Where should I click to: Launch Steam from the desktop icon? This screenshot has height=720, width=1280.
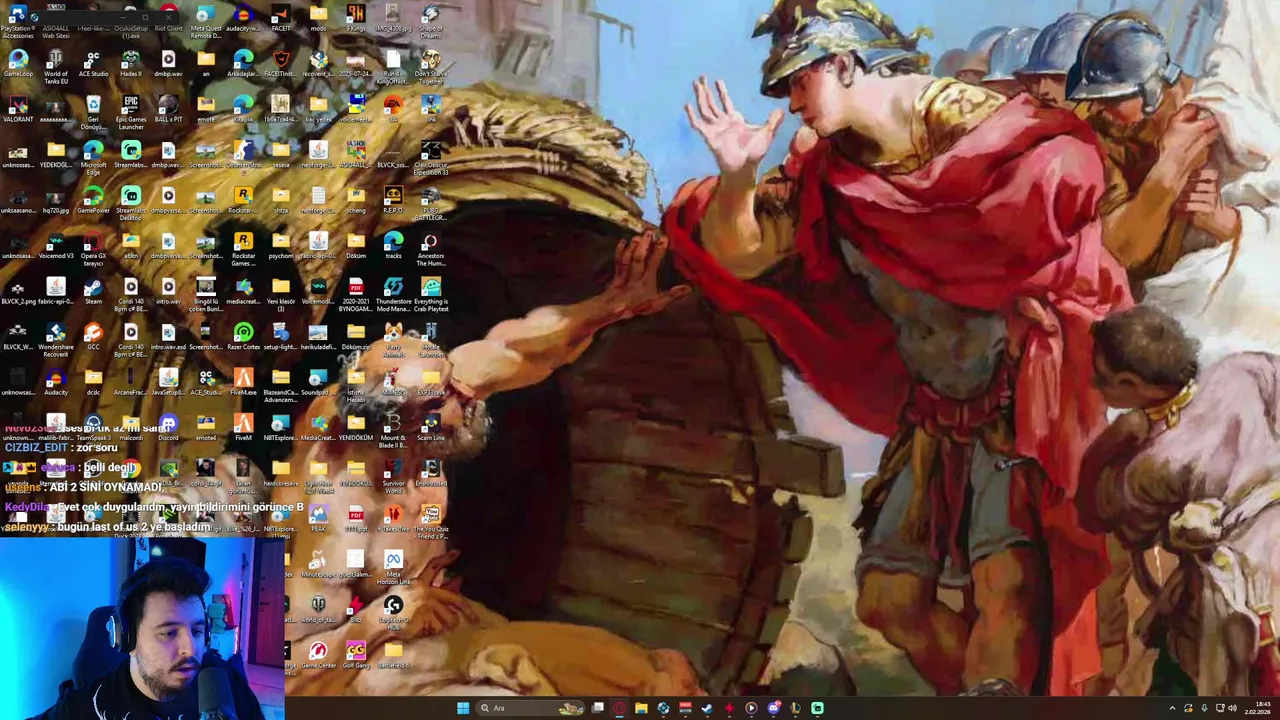(x=93, y=291)
